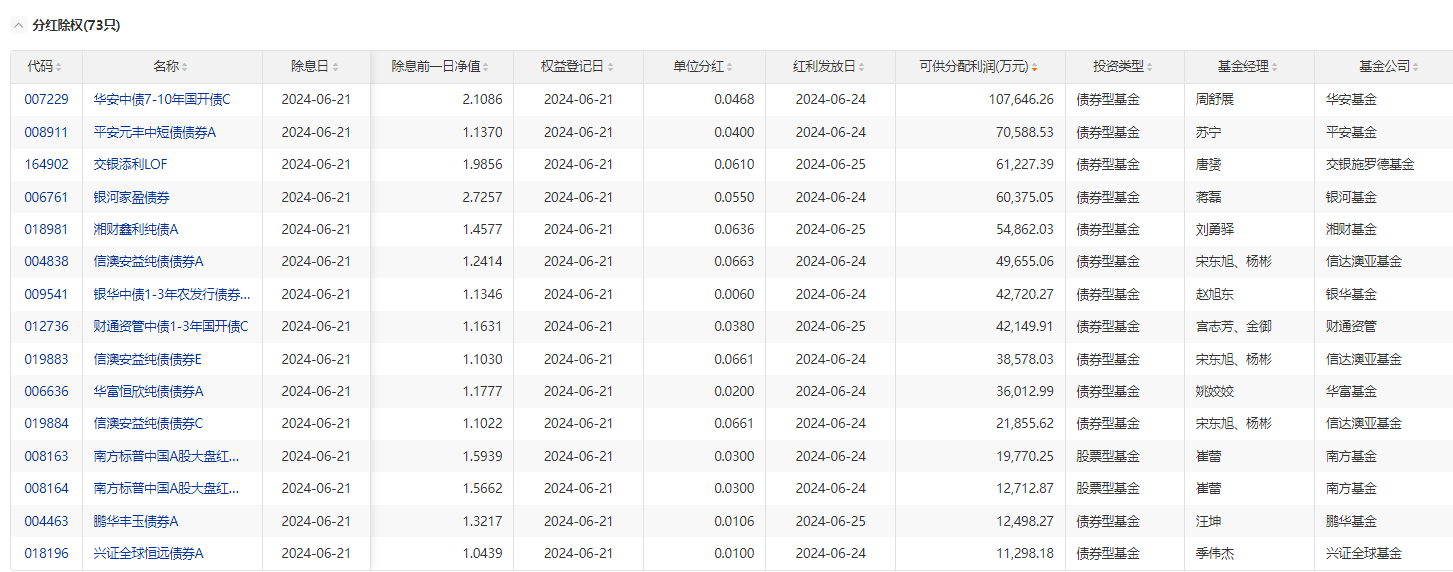Open fund 湘财鑫利纯债A
Viewport: 1453px width, 572px height.
tap(136, 229)
